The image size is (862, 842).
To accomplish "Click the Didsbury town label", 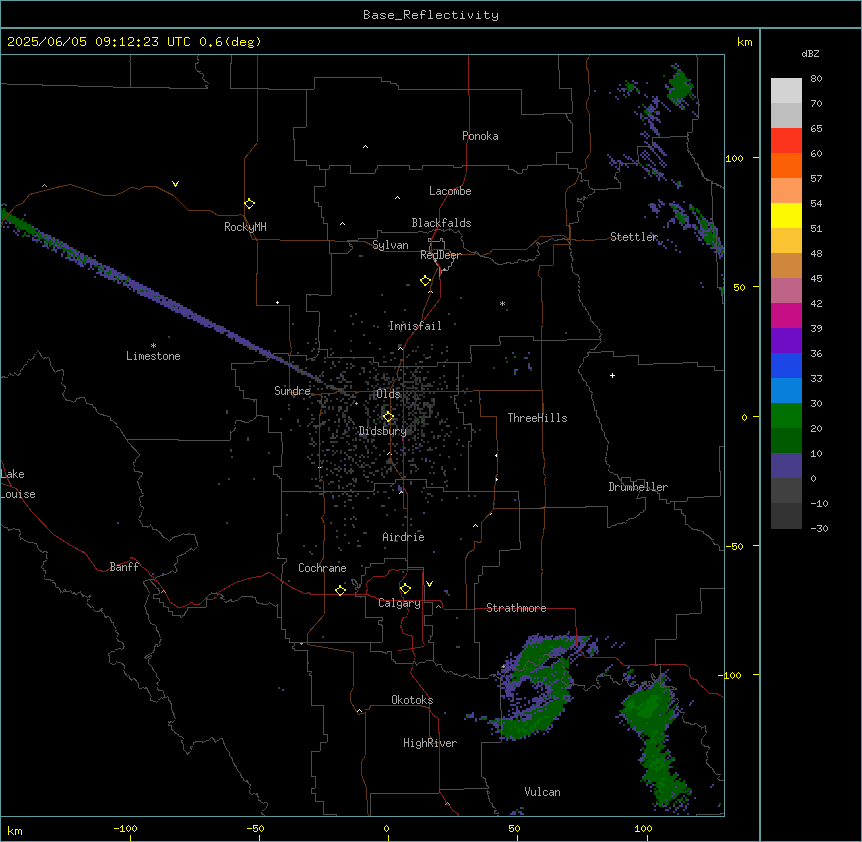I will coord(383,431).
